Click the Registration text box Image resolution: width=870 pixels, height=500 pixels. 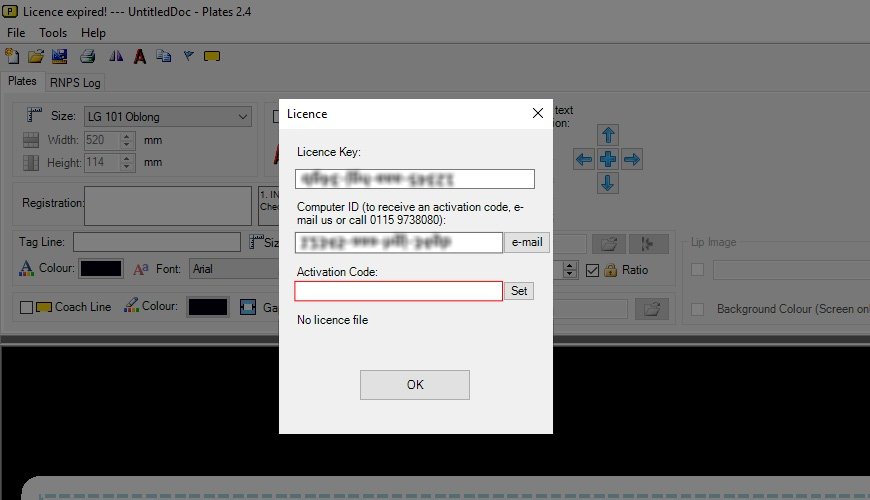click(x=168, y=206)
